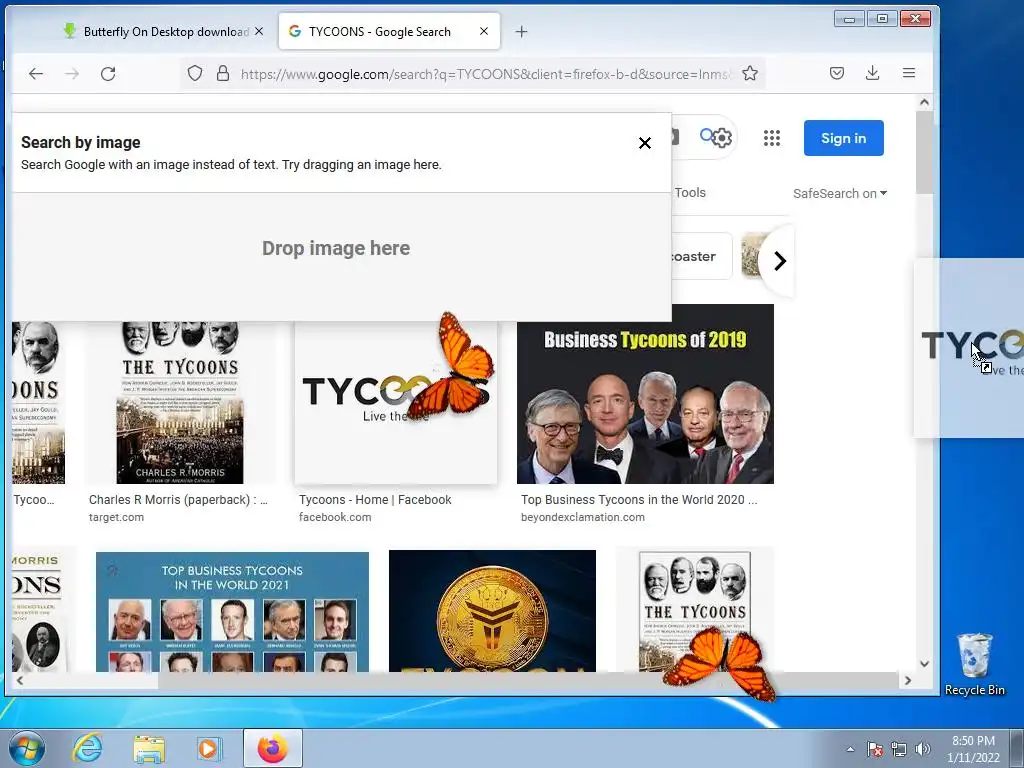This screenshot has height=768, width=1024.
Task: Open Top Business Tycoons 2021 thumbnail
Action: pyautogui.click(x=232, y=612)
